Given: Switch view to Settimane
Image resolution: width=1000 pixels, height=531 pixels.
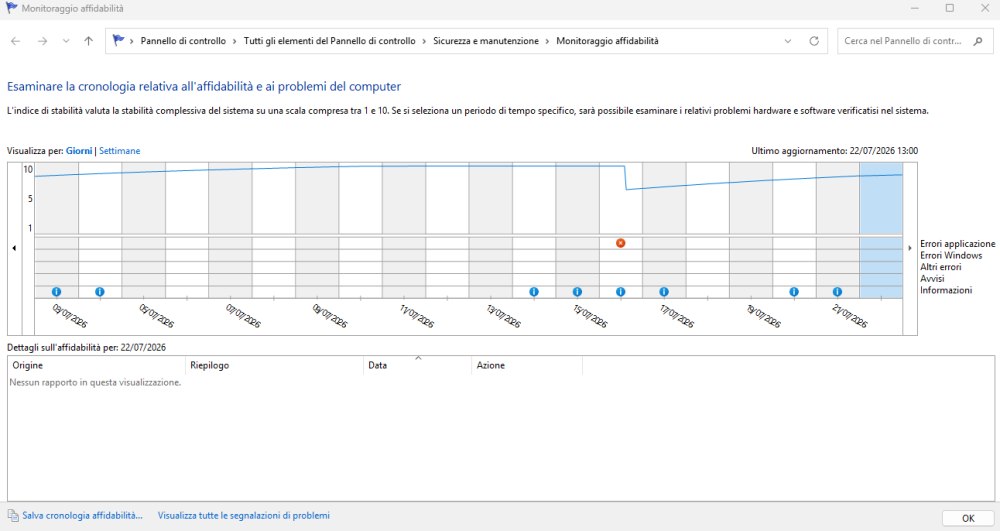Looking at the screenshot, I should (x=119, y=151).
